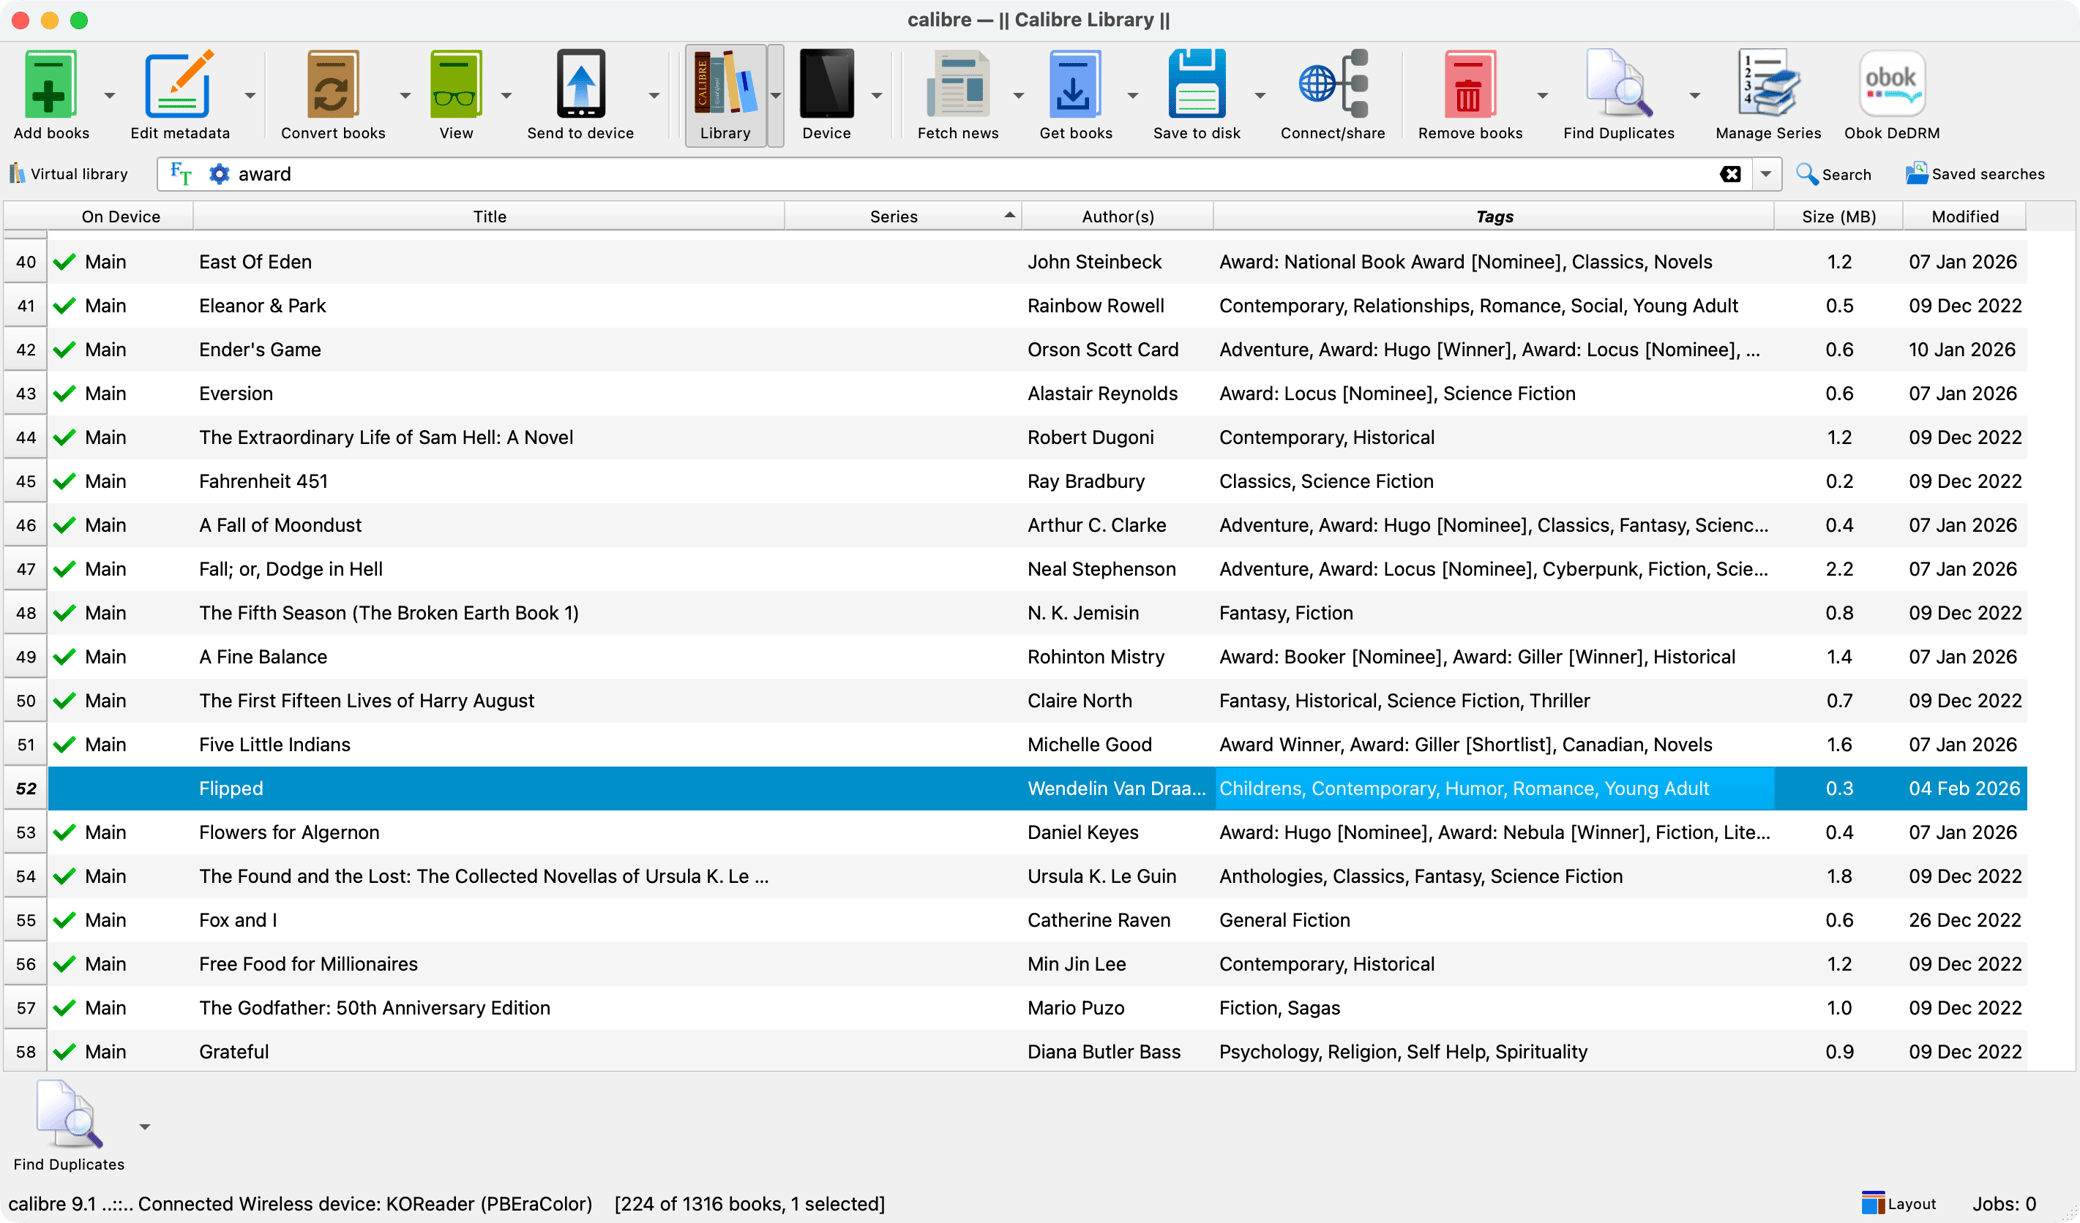The image size is (2080, 1223).
Task: Toggle full text search icon in search bar
Action: (x=181, y=174)
